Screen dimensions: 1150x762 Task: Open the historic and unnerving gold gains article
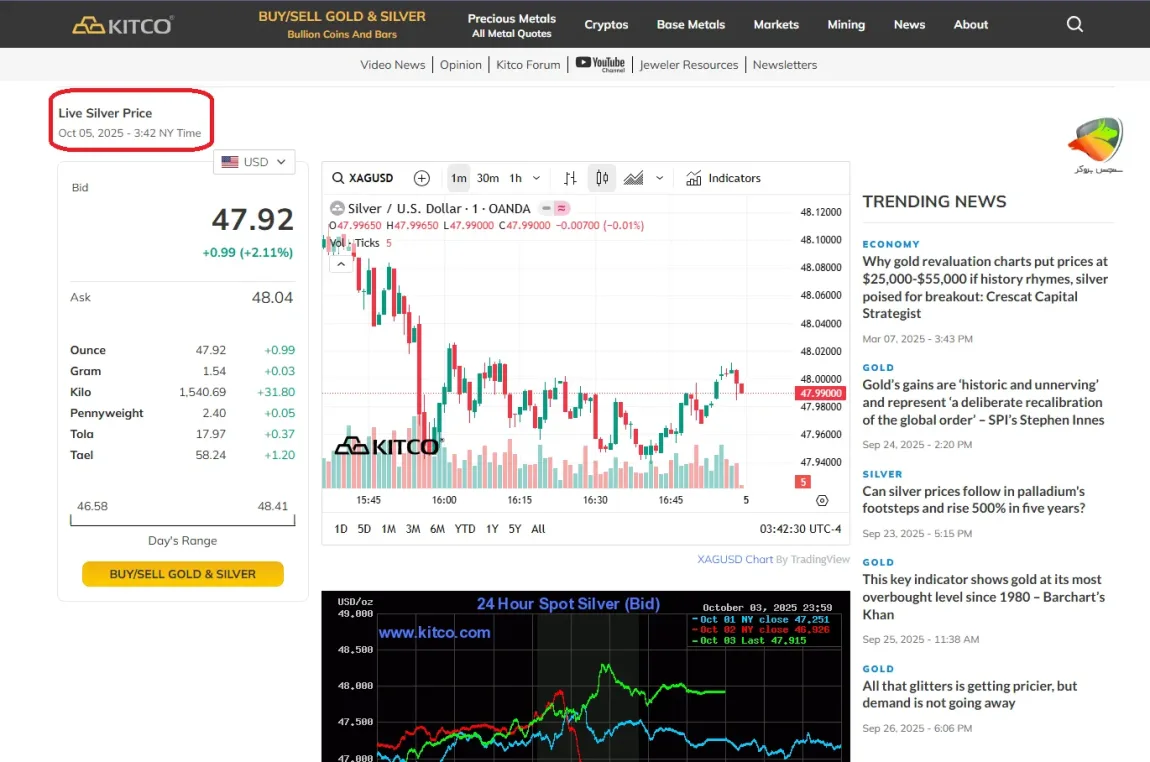point(983,402)
